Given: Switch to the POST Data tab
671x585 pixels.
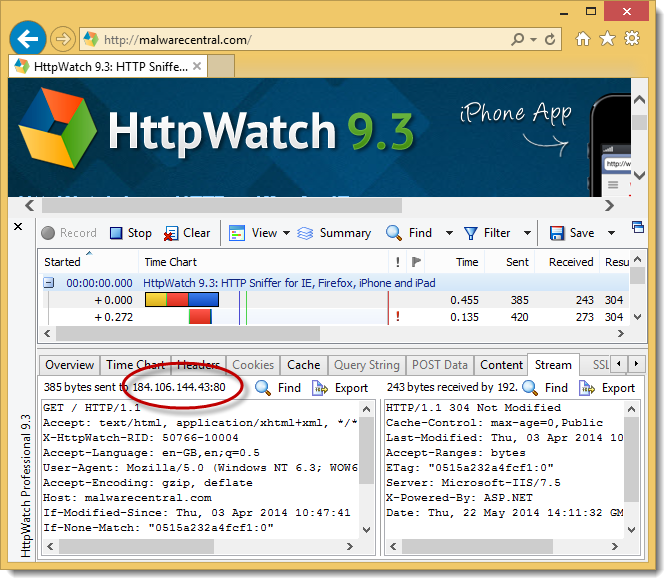Looking at the screenshot, I should tap(440, 365).
